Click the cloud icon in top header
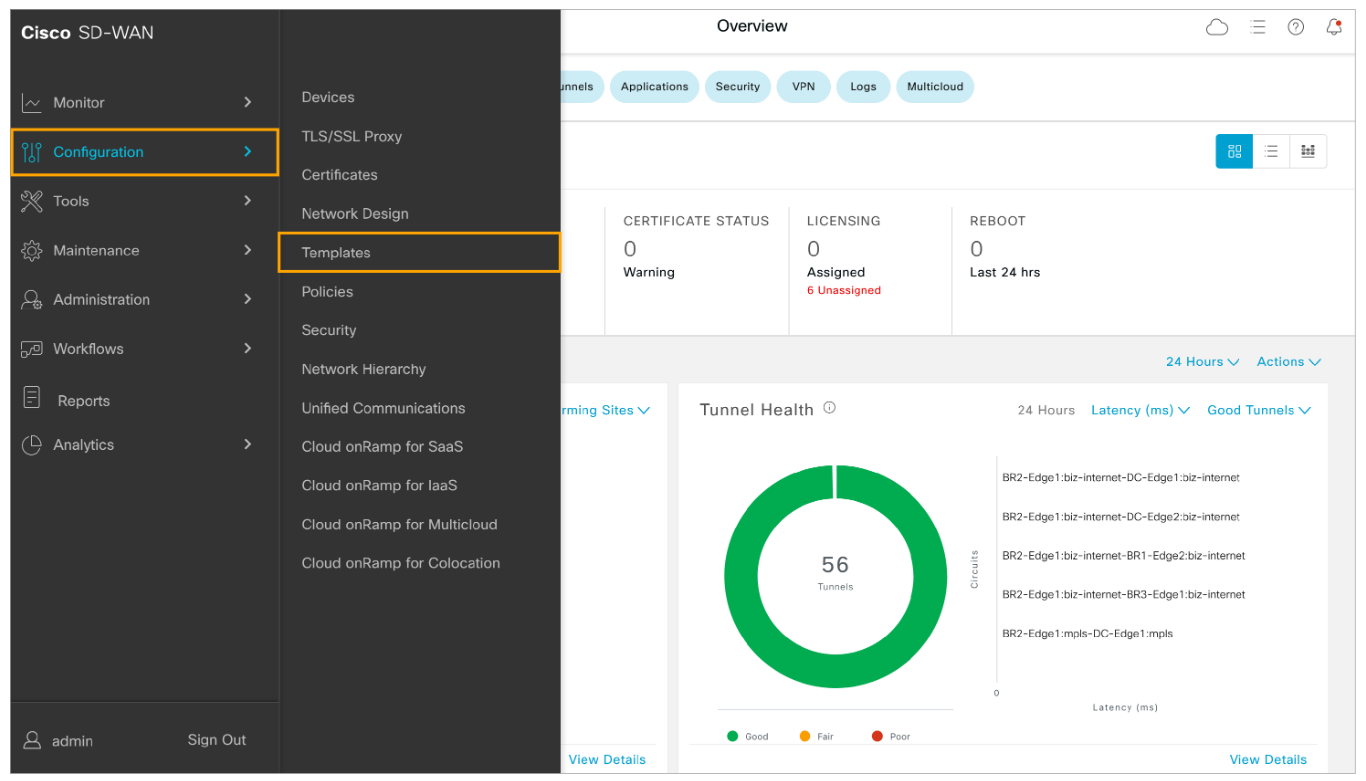 (x=1217, y=28)
